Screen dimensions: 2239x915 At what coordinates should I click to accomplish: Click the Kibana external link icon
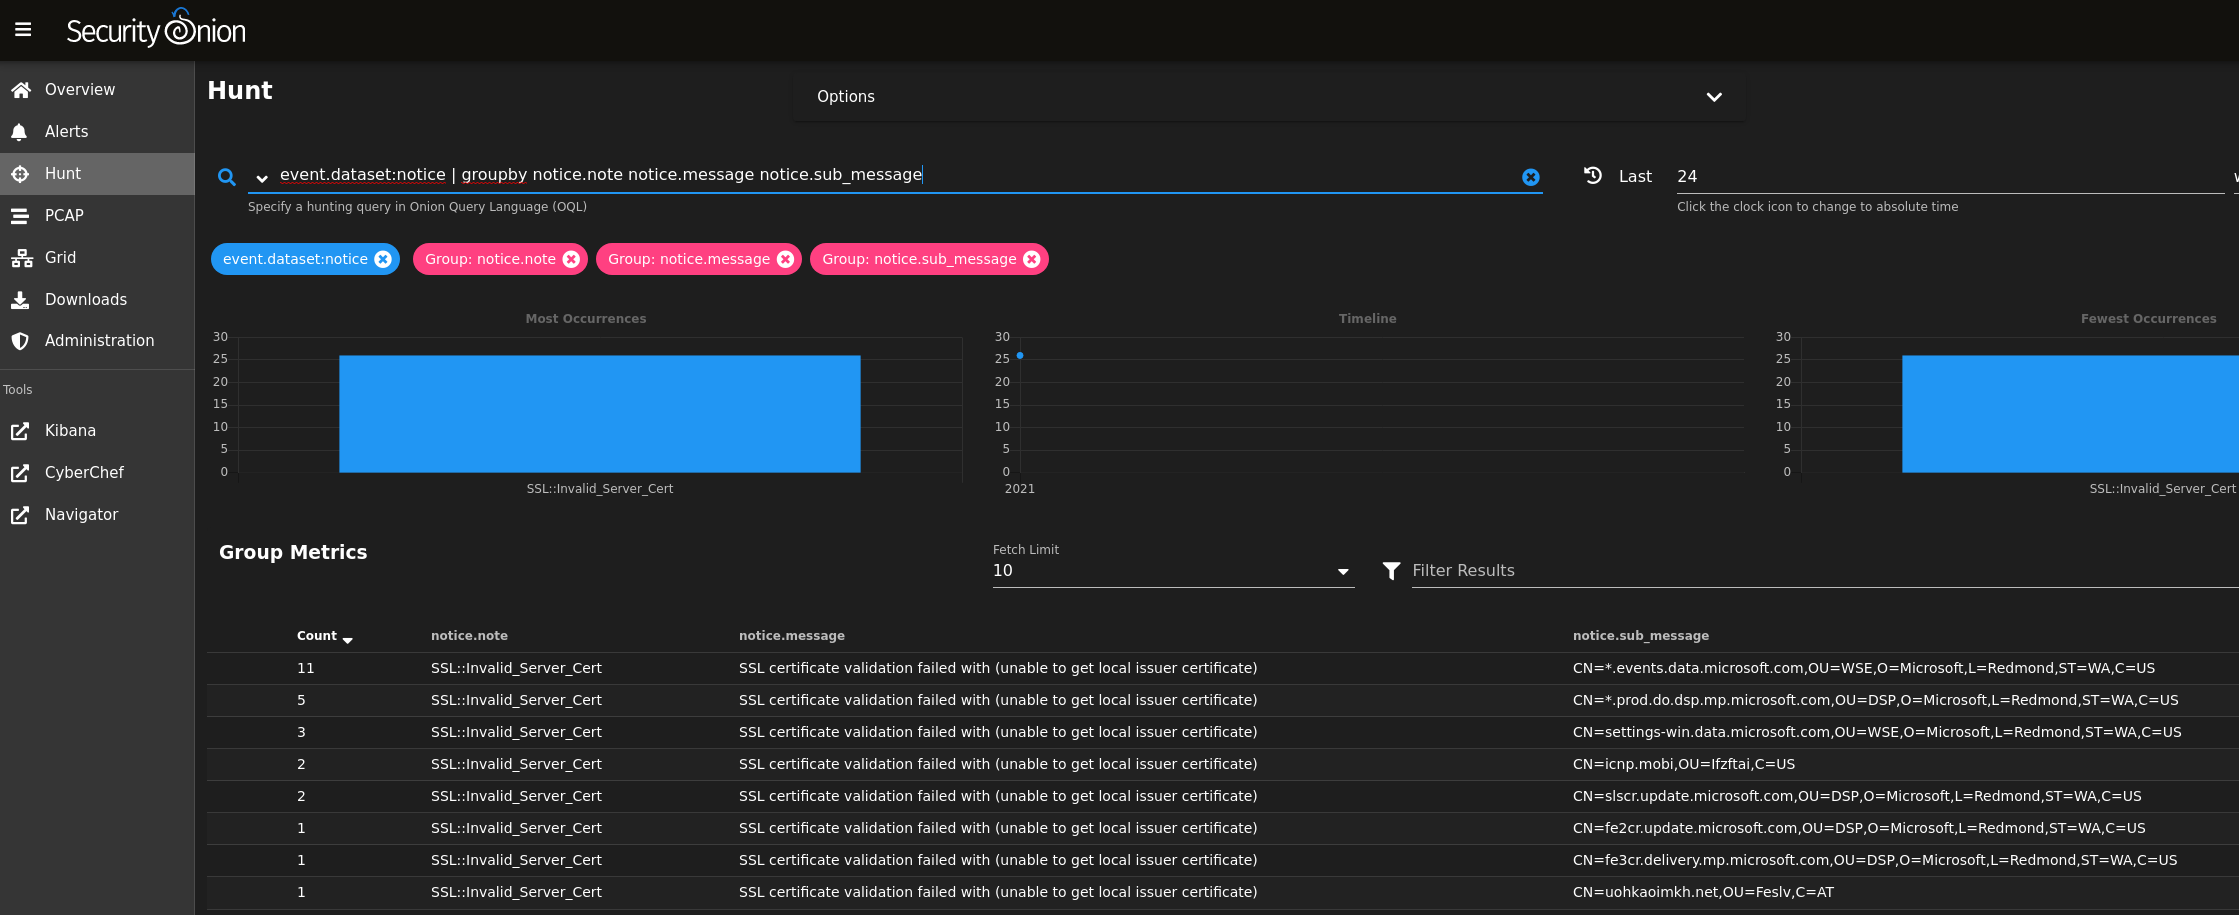tap(20, 431)
